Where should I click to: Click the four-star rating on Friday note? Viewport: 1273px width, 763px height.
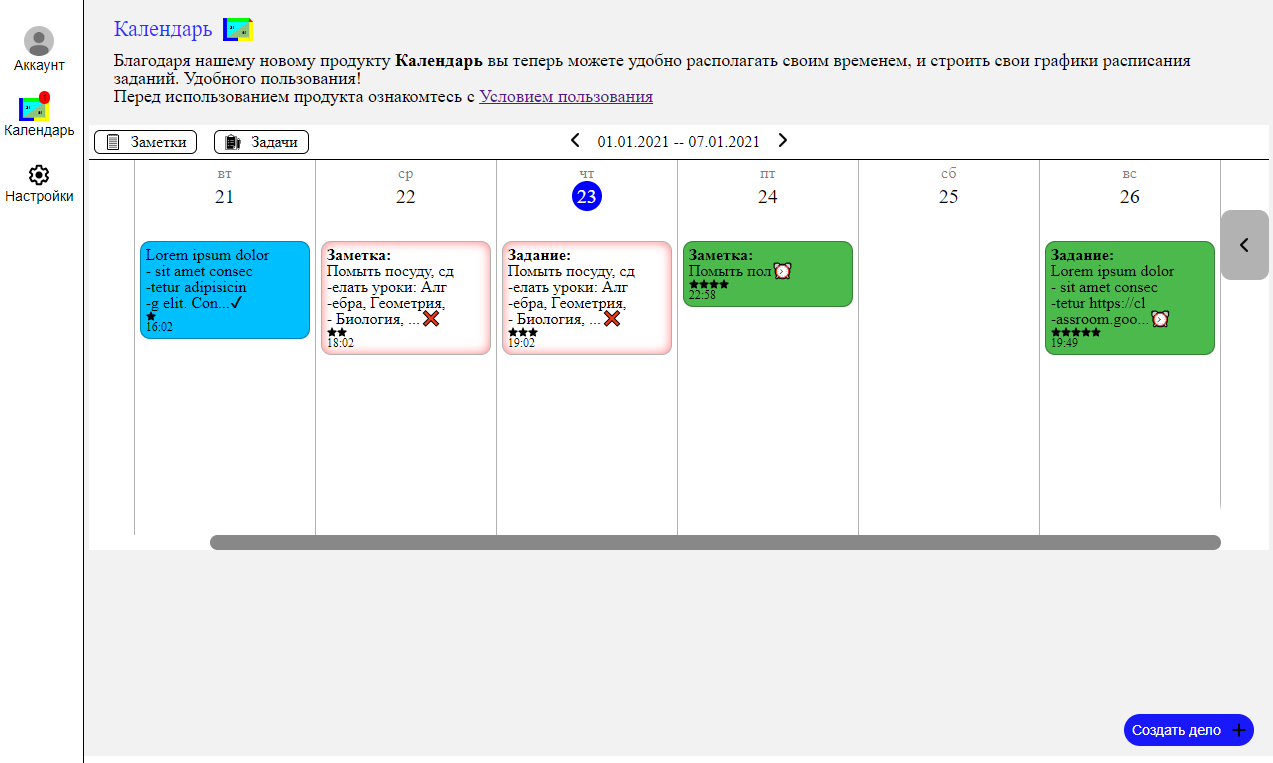coord(709,284)
